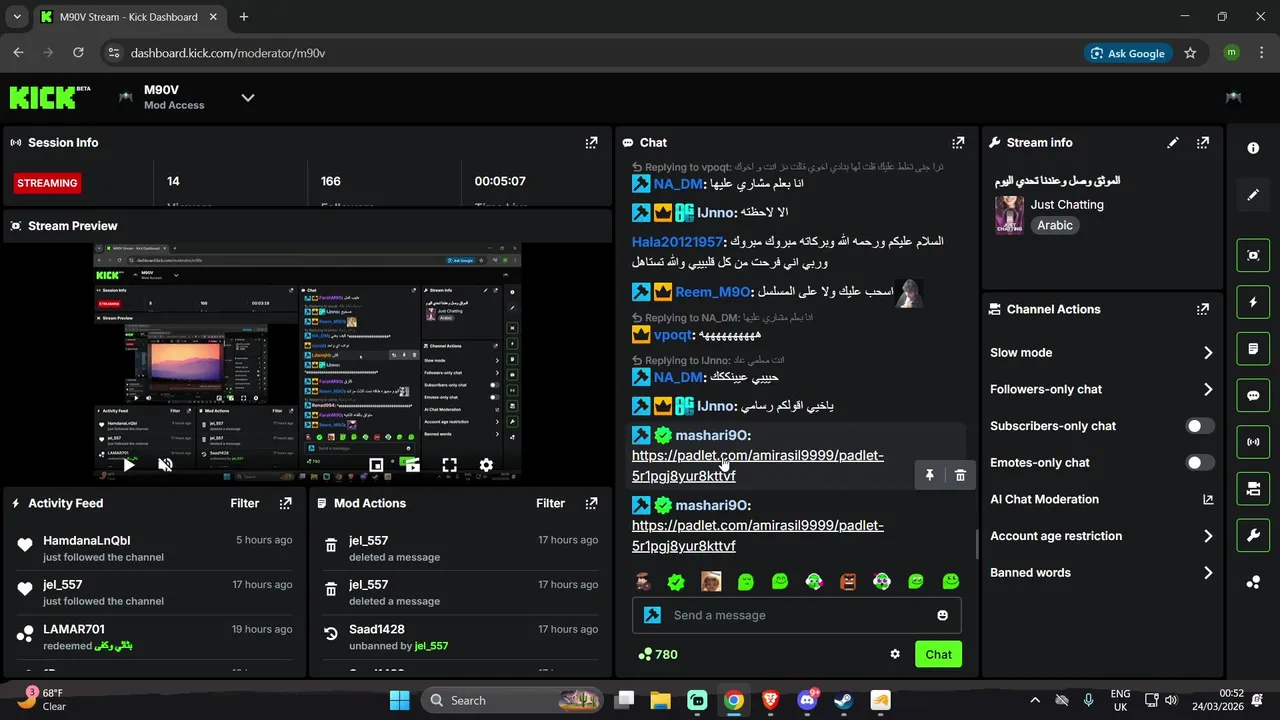
Task: Click the stream preview thumbnail
Action: (x=307, y=362)
